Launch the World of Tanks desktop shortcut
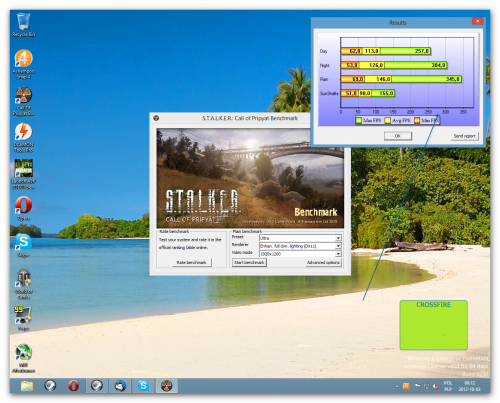 pyautogui.click(x=23, y=284)
